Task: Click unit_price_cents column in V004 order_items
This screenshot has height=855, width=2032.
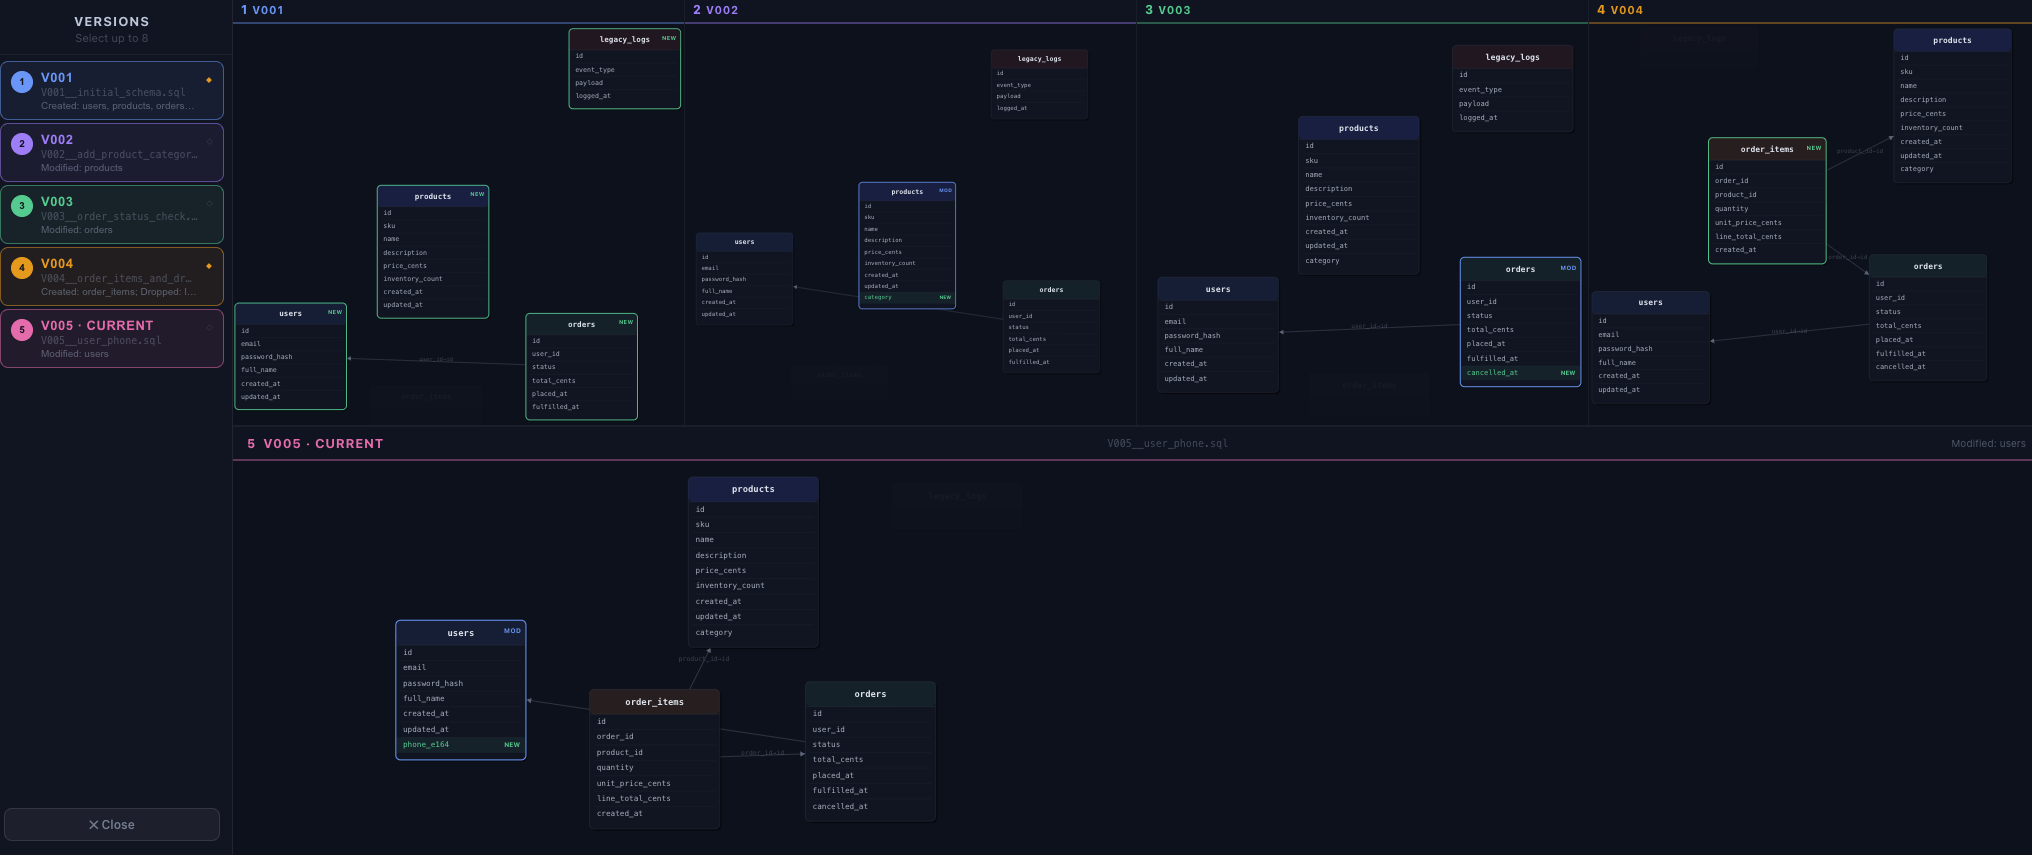Action: pyautogui.click(x=1767, y=223)
